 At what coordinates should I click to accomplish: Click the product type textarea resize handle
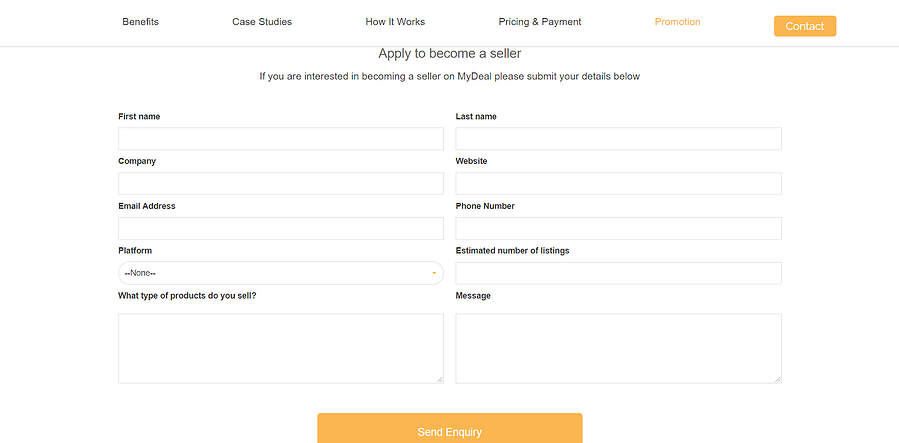pyautogui.click(x=440, y=379)
